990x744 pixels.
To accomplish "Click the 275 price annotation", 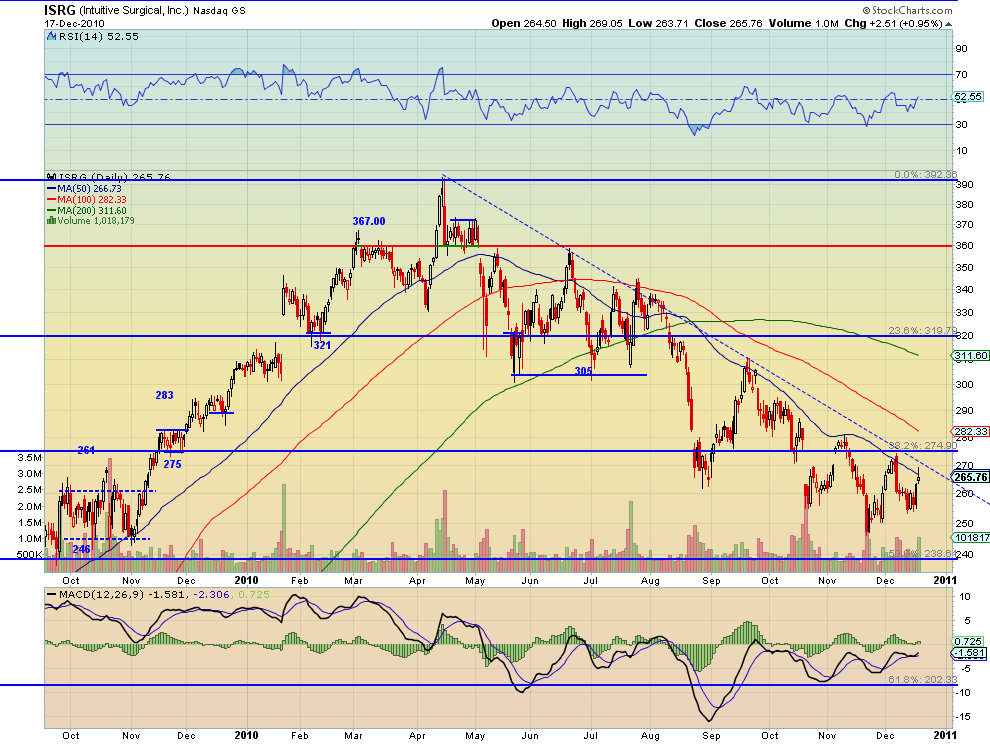I will (172, 464).
